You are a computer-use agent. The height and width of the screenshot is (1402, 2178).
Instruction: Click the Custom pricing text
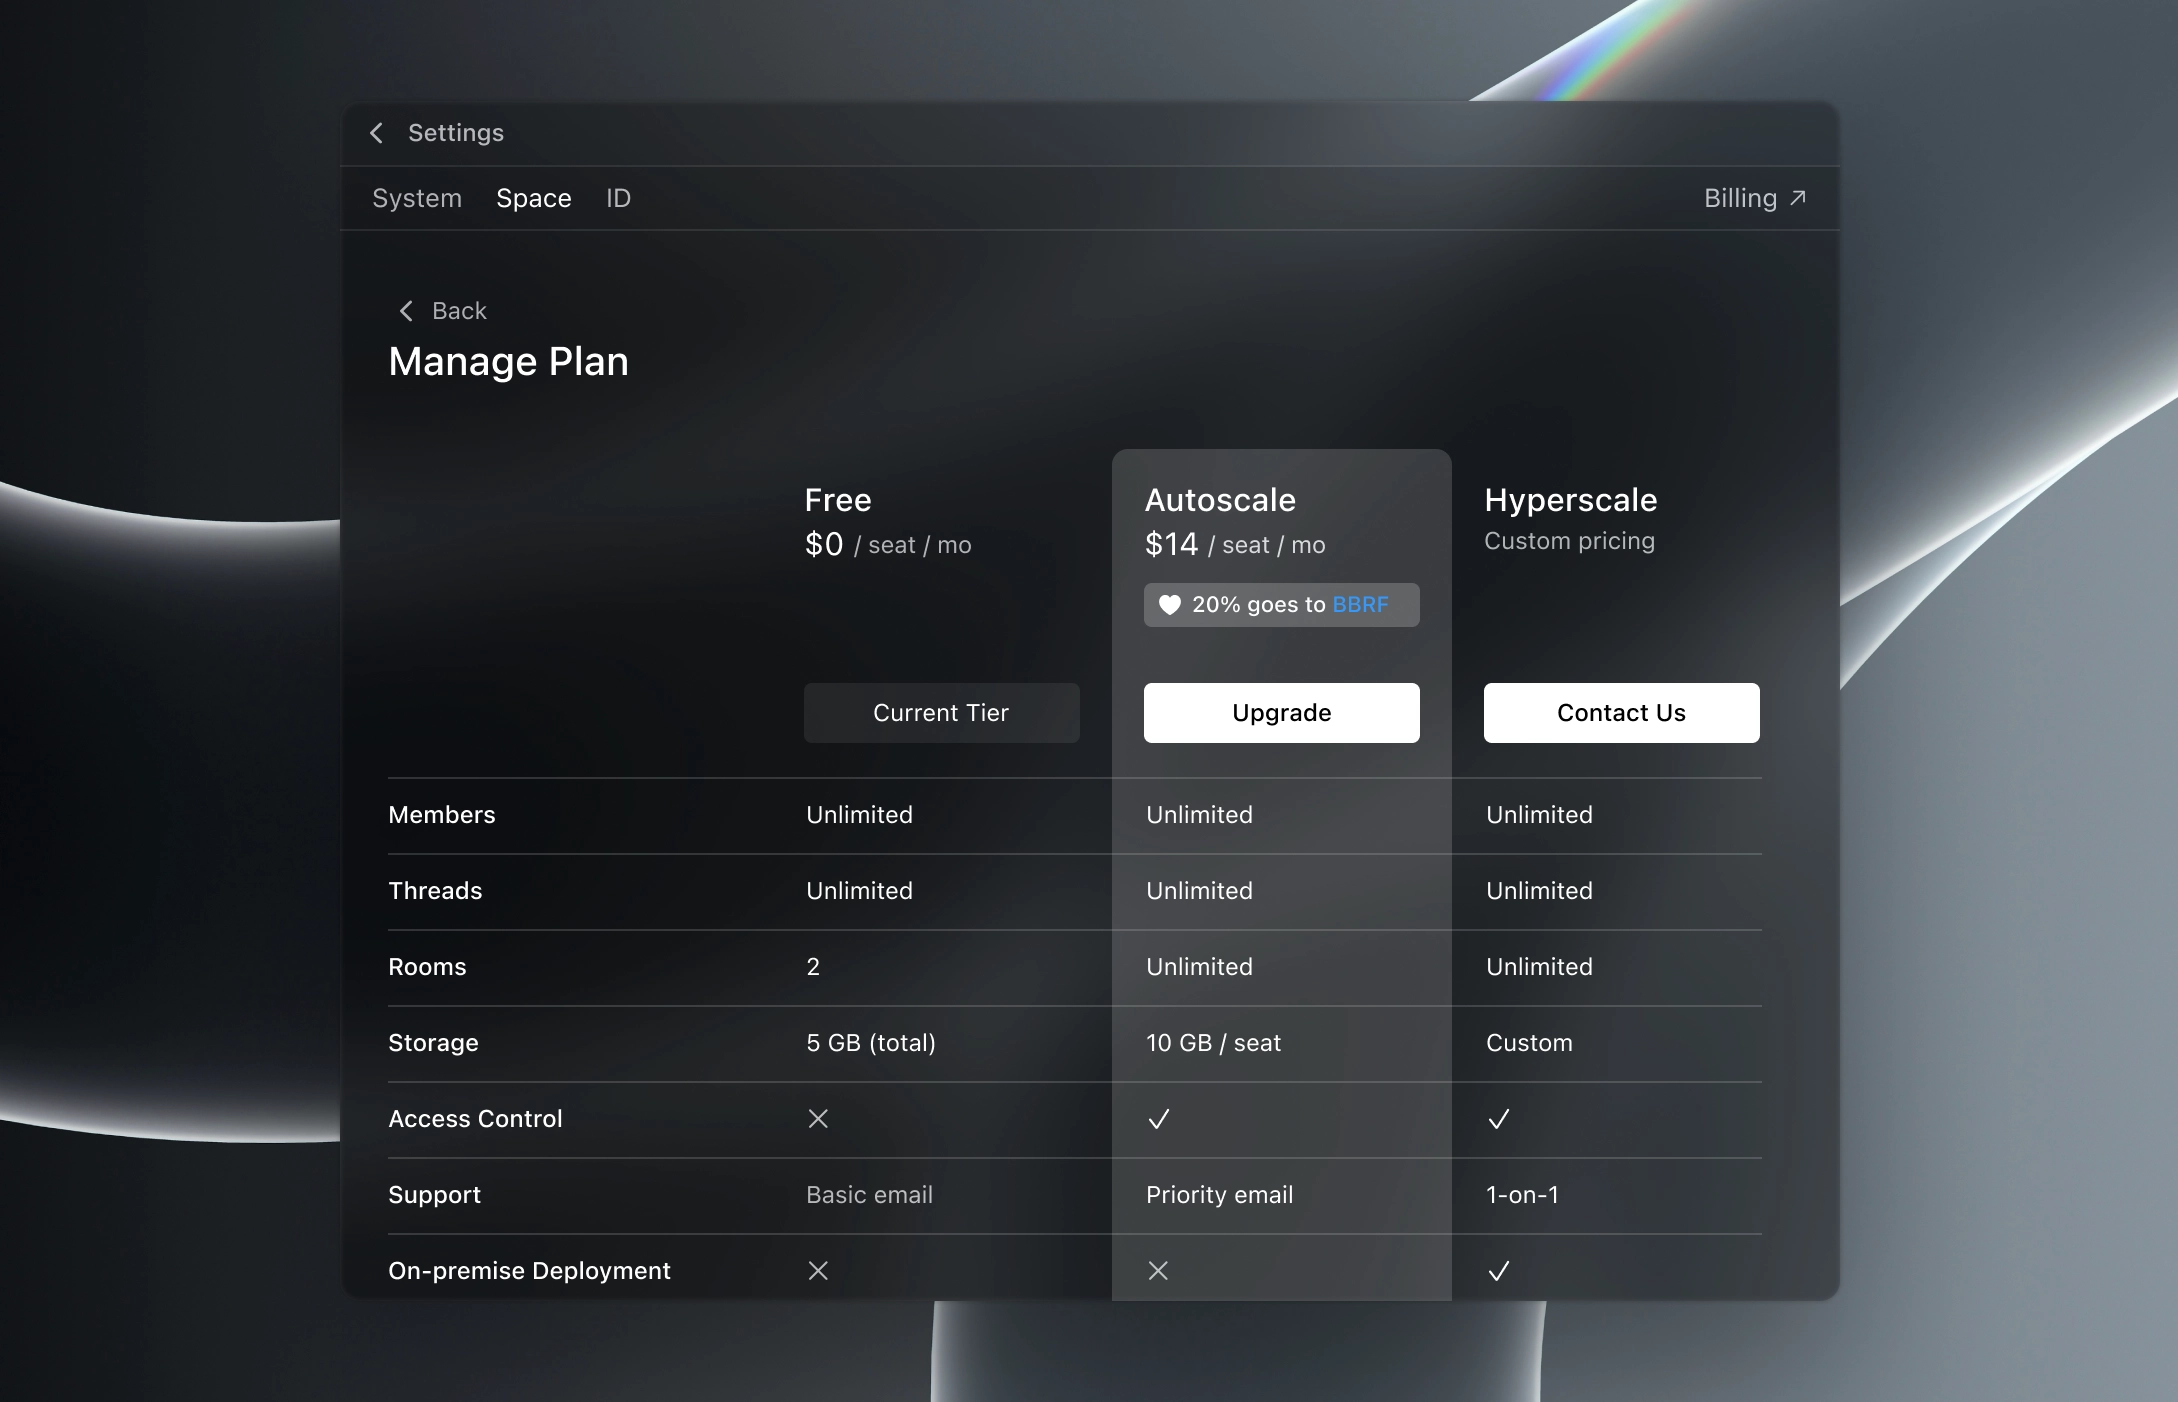tap(1569, 541)
